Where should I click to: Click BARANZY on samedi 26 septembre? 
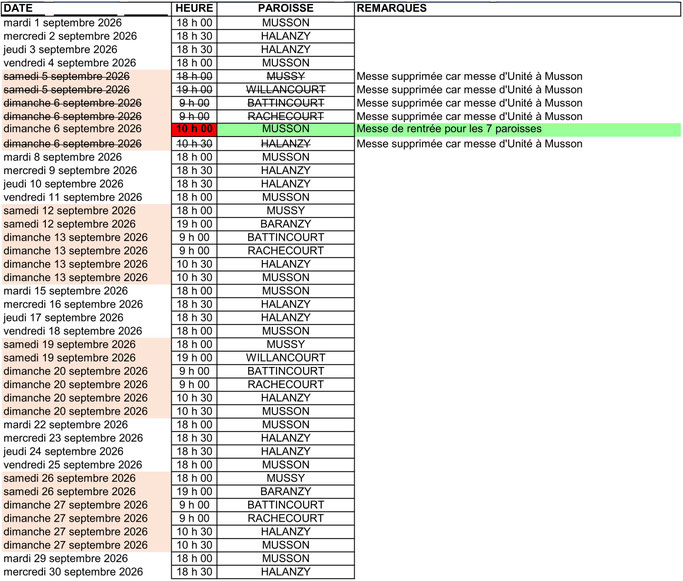point(286,492)
